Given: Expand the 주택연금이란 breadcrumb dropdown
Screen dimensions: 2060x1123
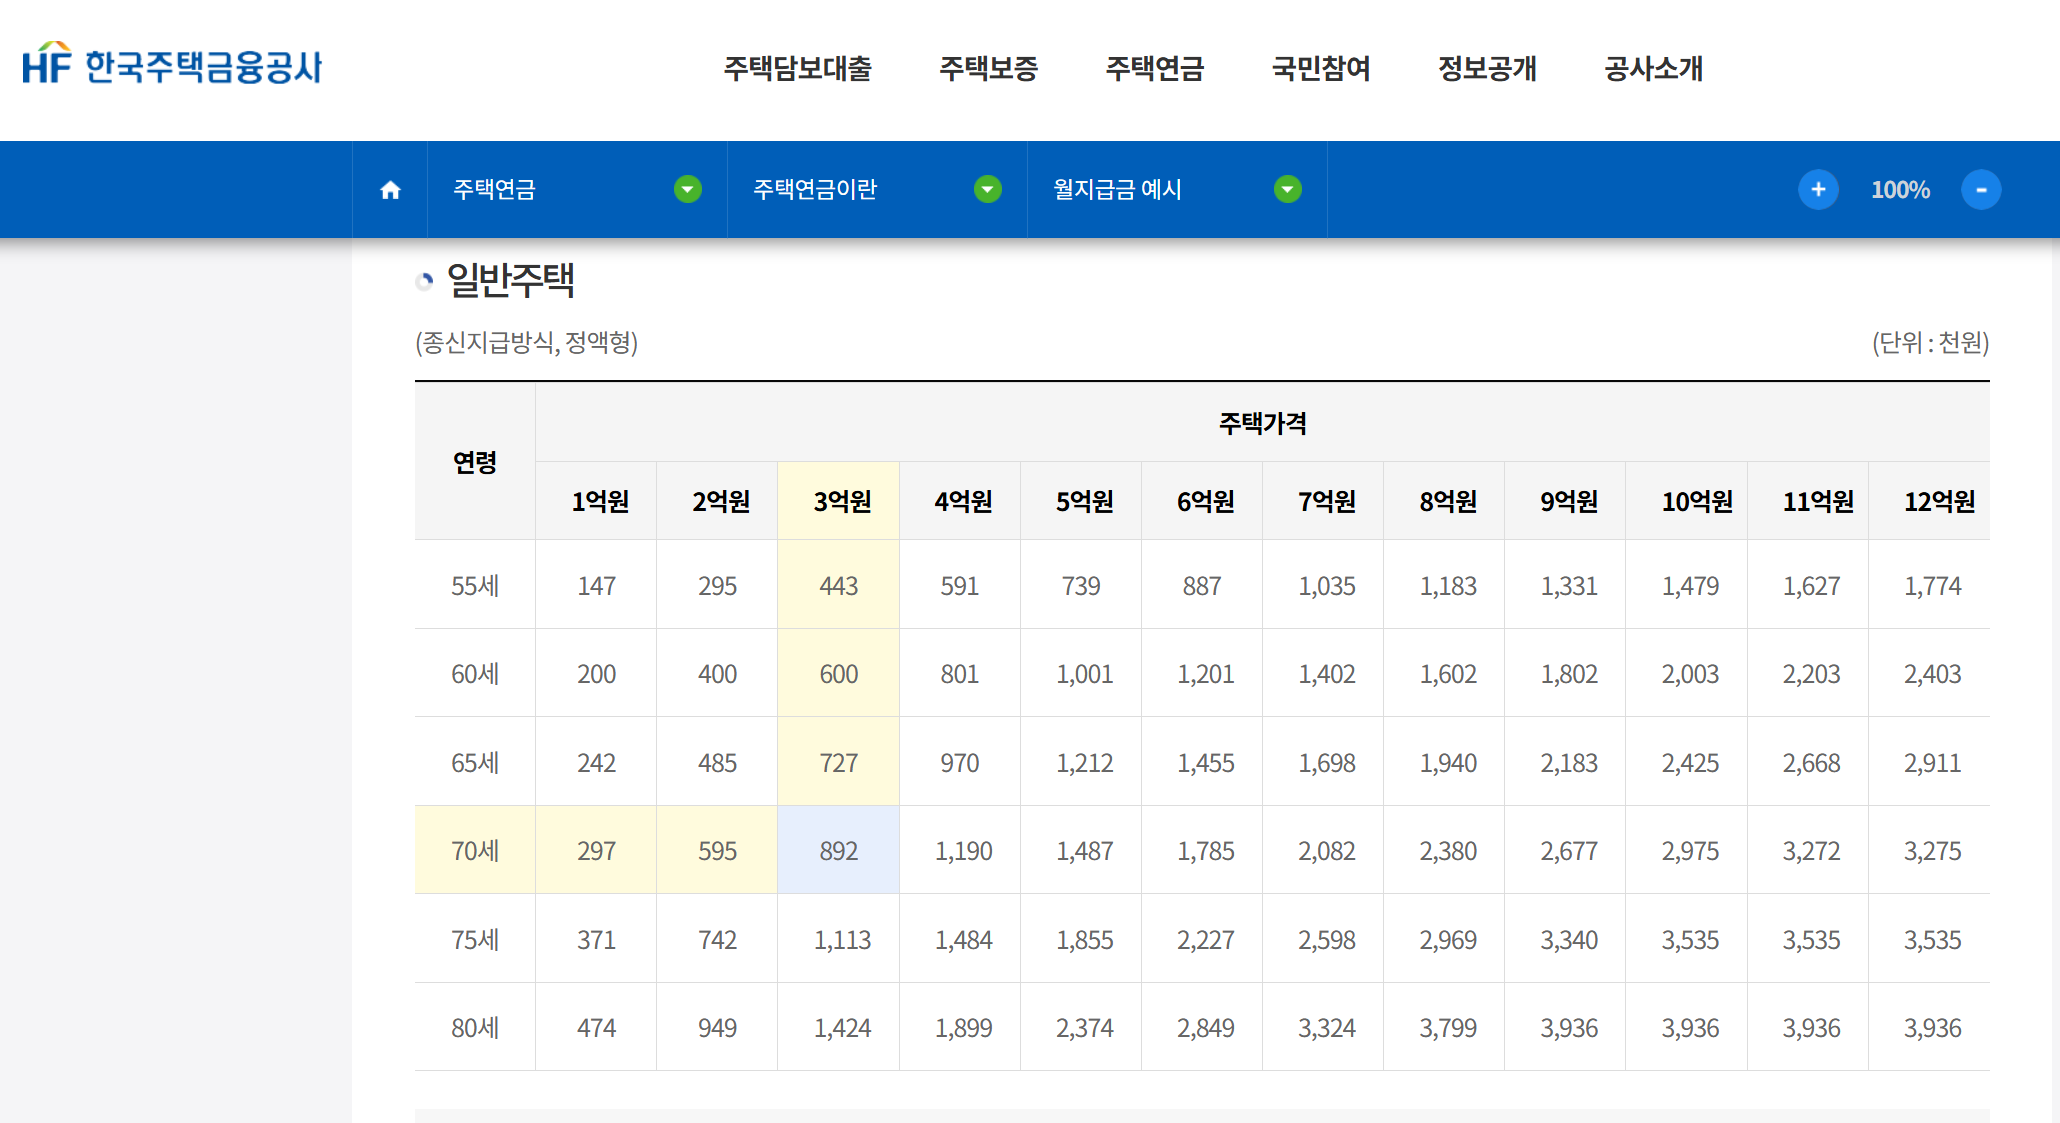Looking at the screenshot, I should click(987, 189).
